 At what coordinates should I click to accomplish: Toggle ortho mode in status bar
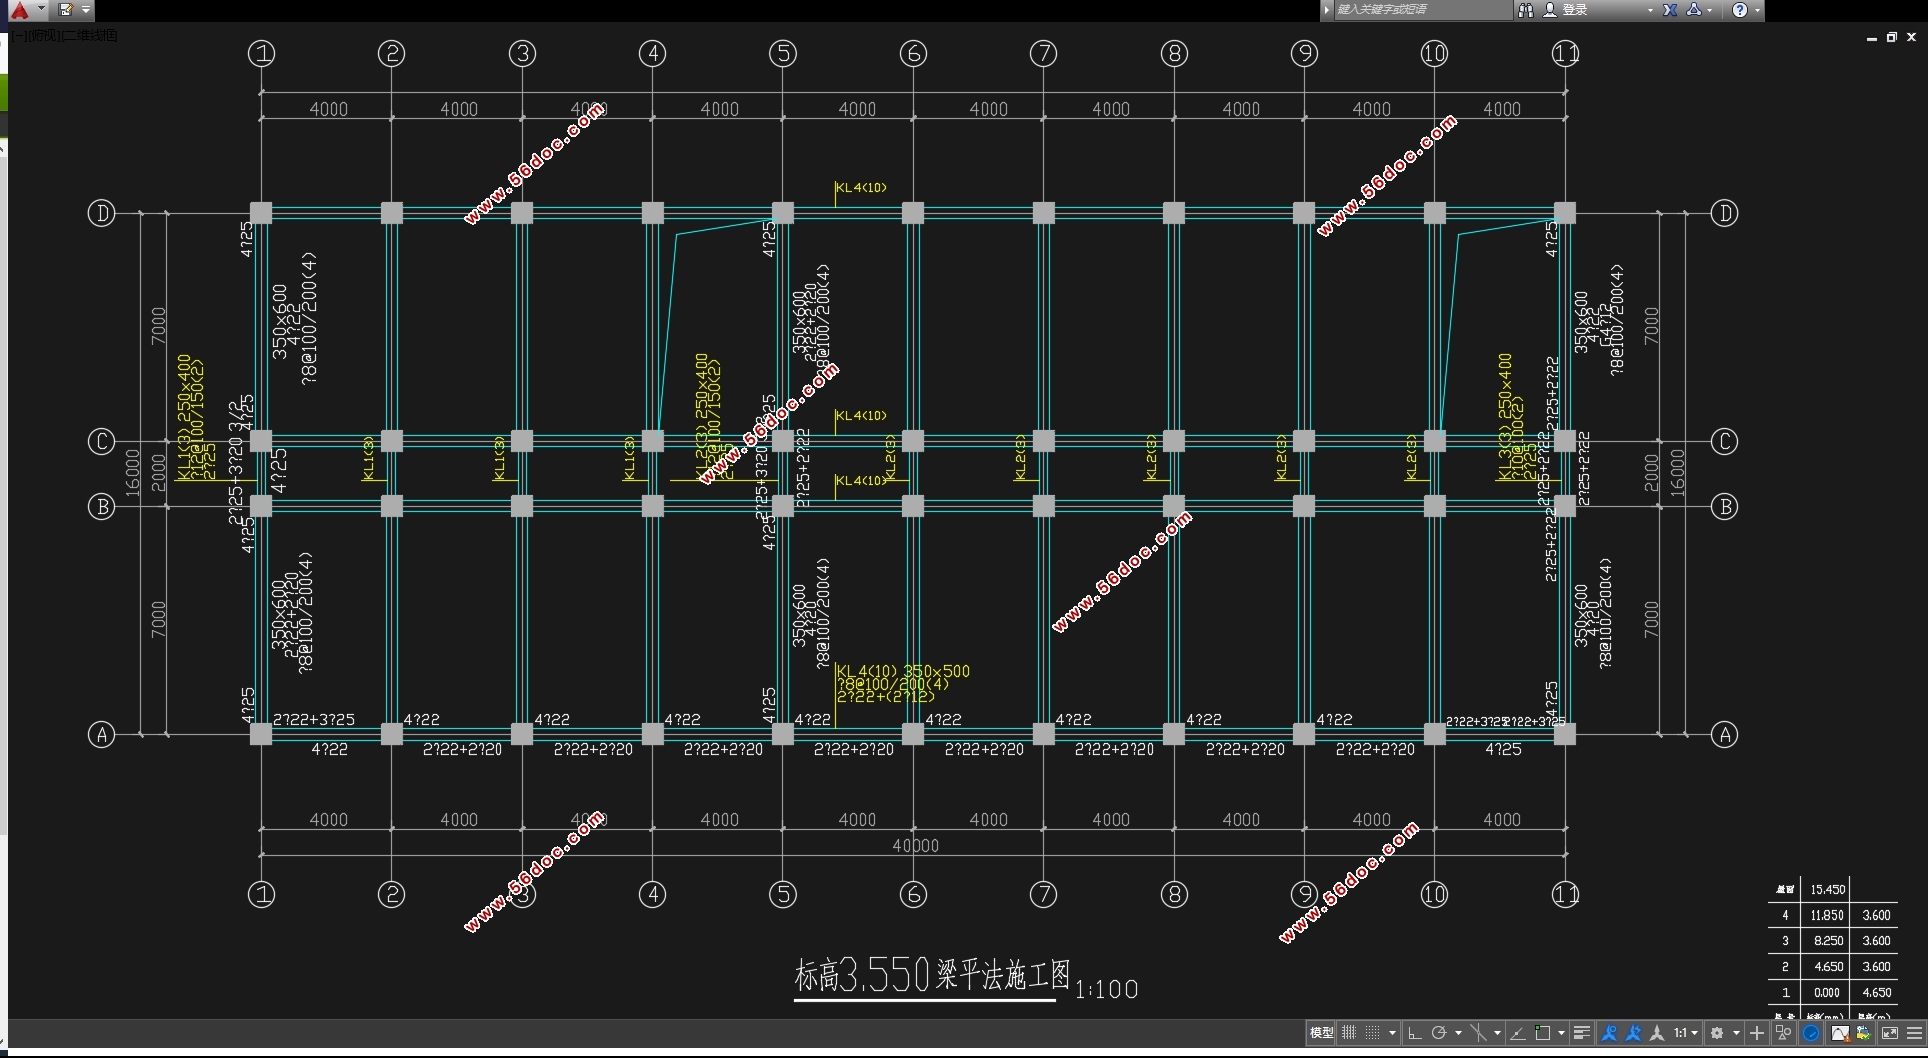(x=1414, y=1033)
